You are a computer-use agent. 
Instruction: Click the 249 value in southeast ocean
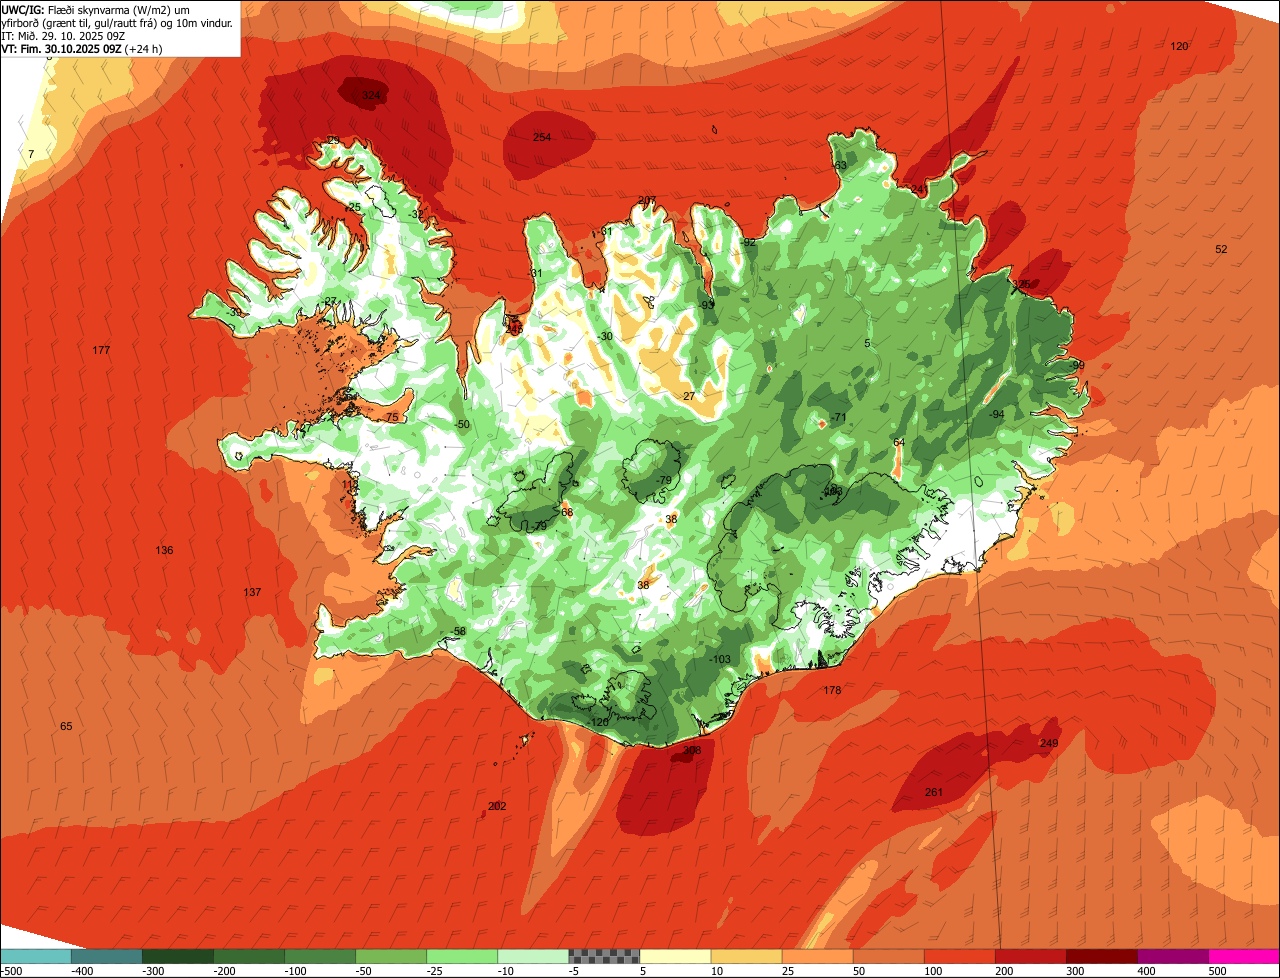point(1049,743)
